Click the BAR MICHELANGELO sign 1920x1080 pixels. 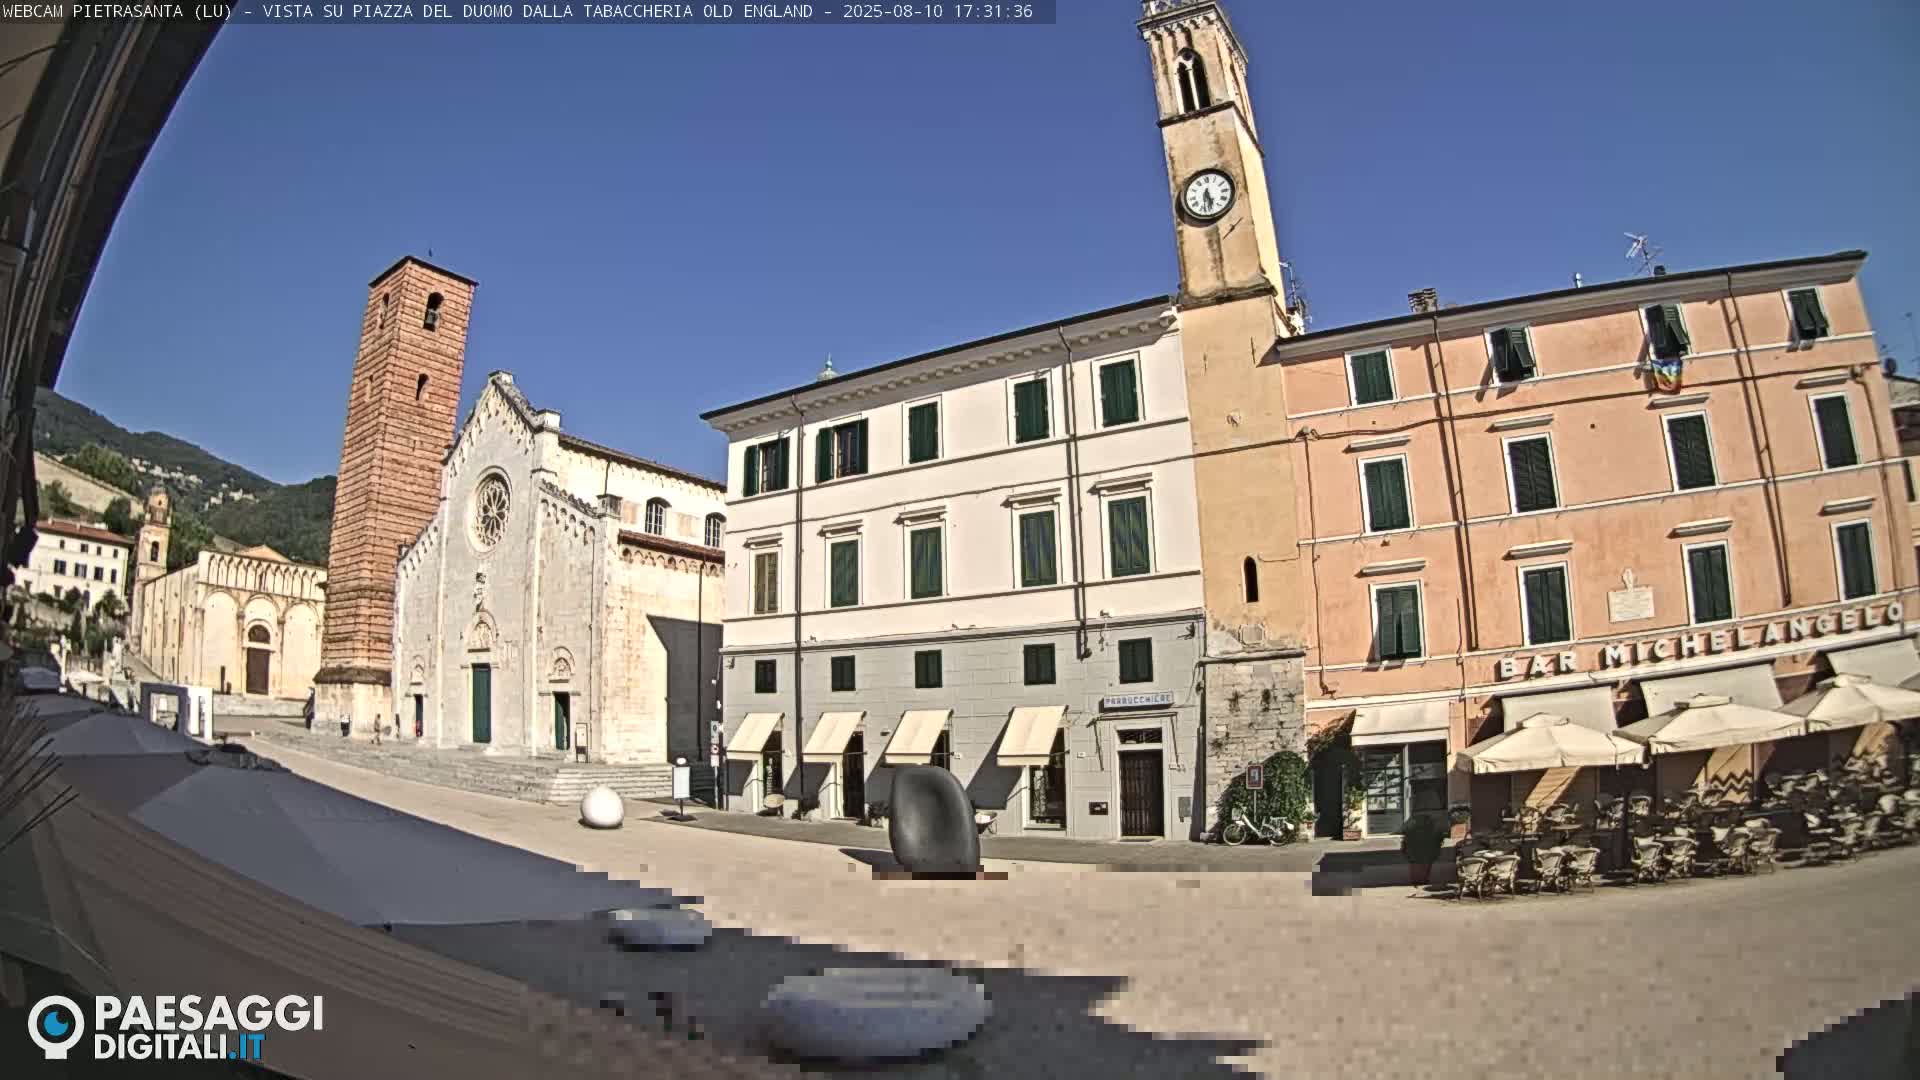(x=1700, y=639)
